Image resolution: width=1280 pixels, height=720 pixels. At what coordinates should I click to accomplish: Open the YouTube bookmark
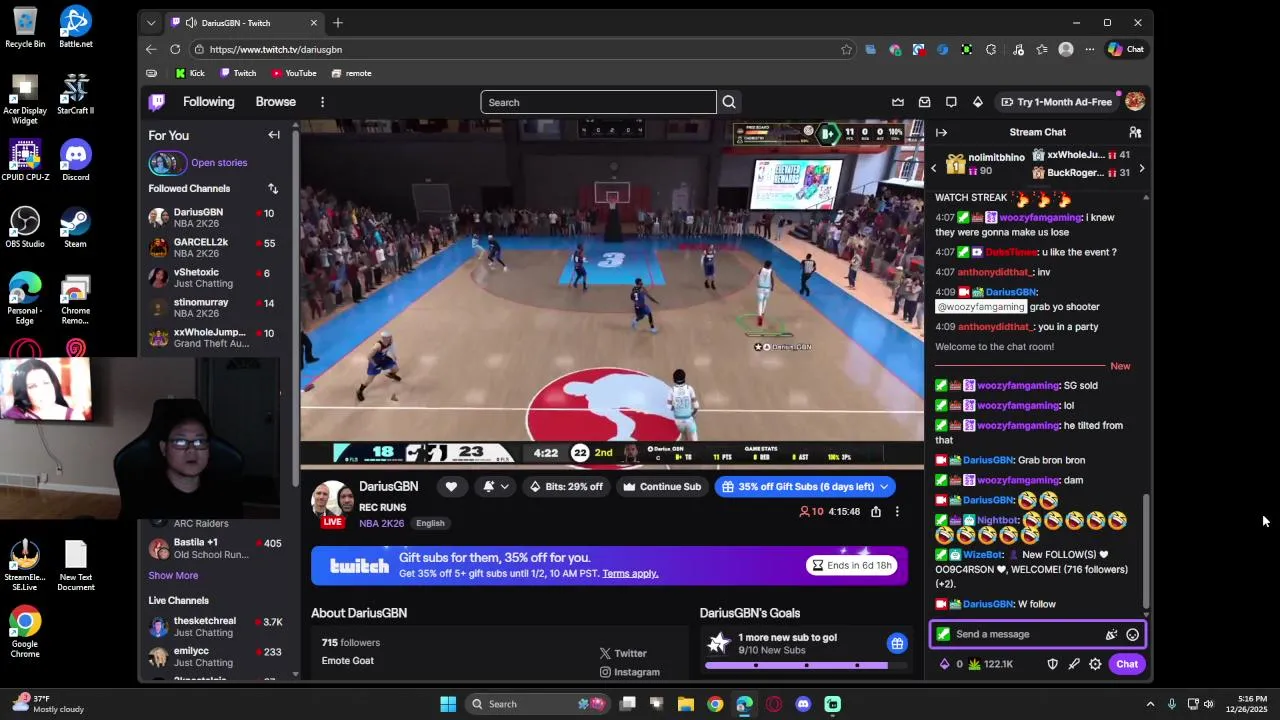click(294, 73)
